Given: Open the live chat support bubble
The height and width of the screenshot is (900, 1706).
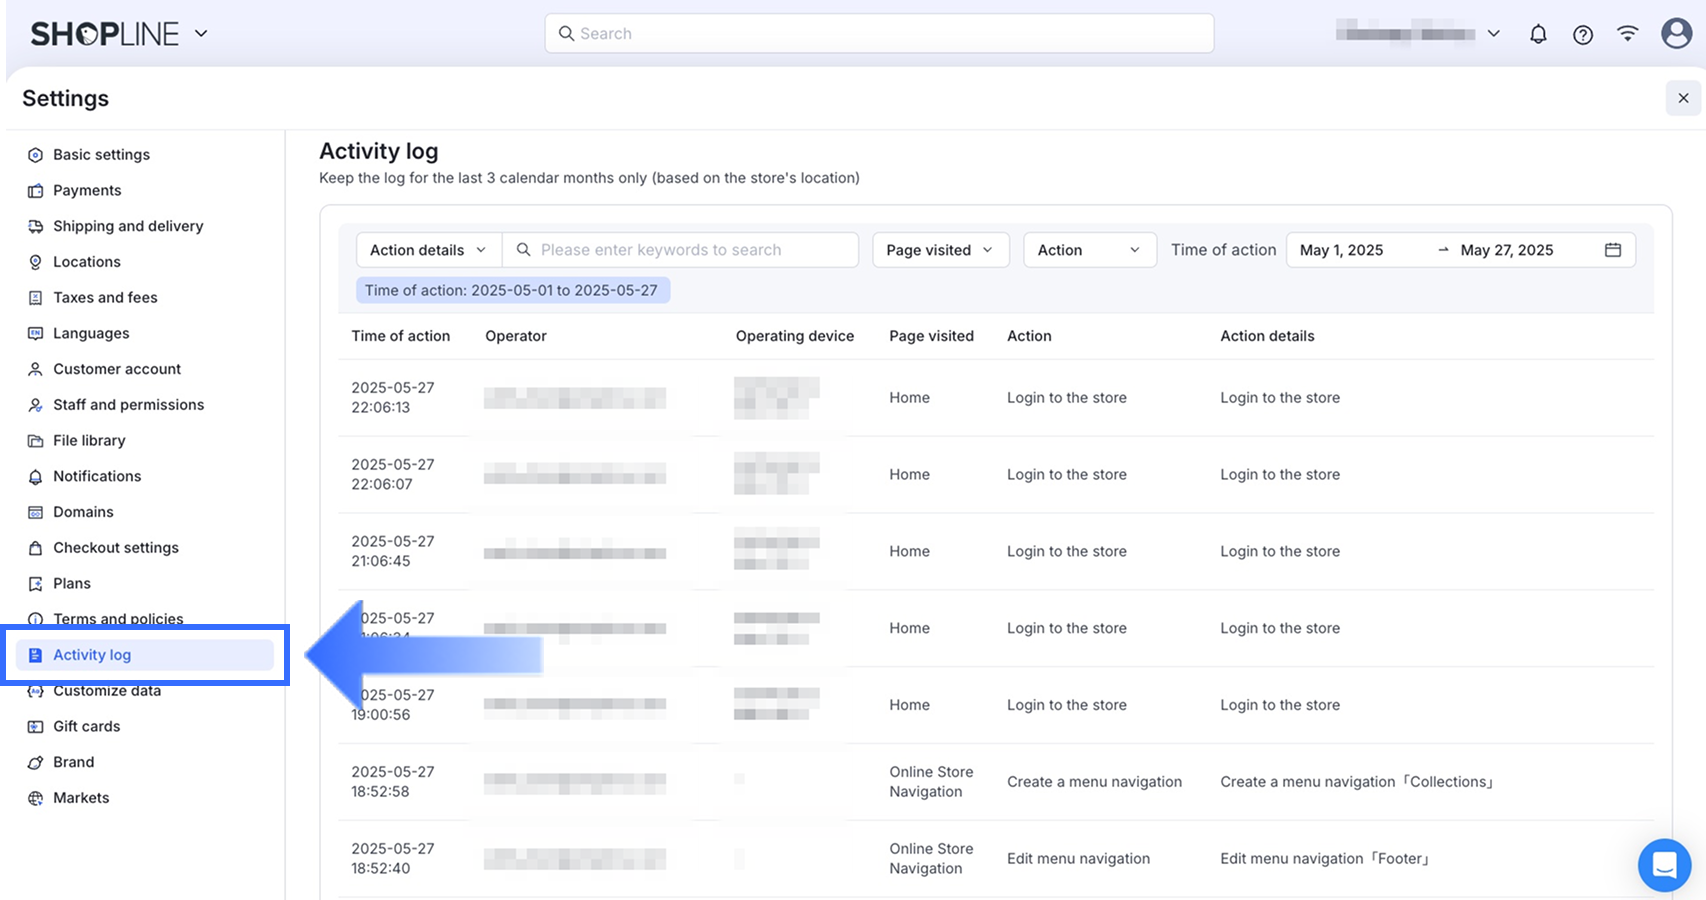Looking at the screenshot, I should click(1664, 865).
